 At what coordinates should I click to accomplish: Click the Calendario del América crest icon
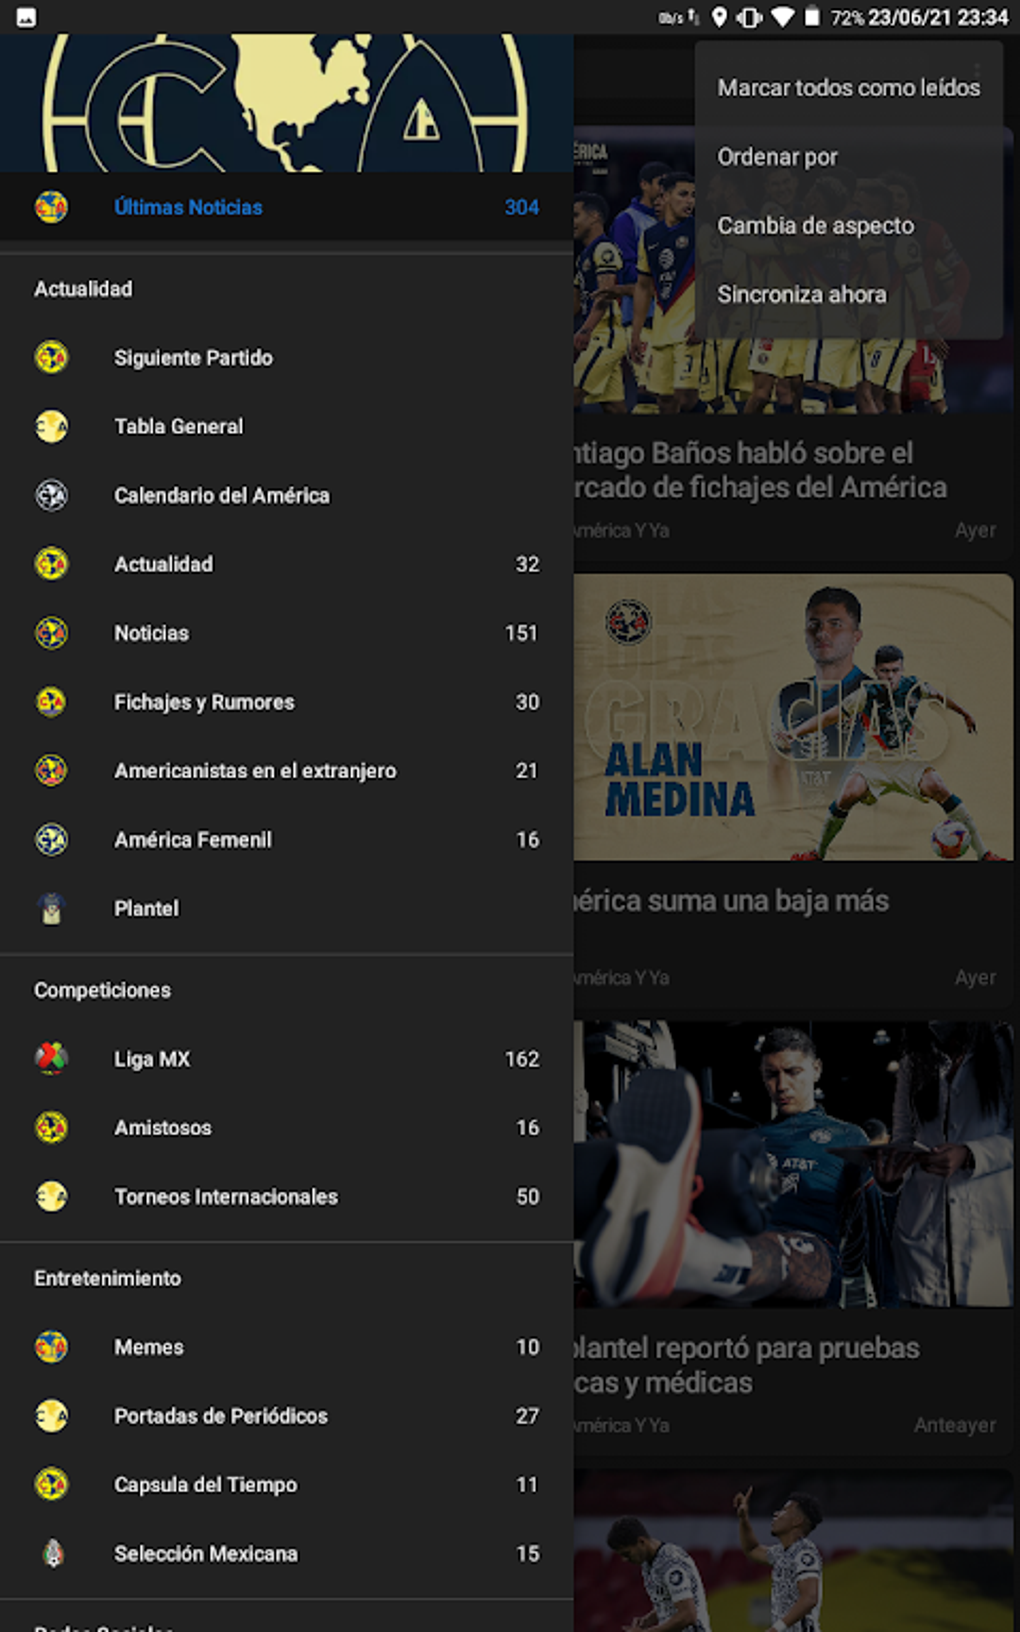click(51, 495)
